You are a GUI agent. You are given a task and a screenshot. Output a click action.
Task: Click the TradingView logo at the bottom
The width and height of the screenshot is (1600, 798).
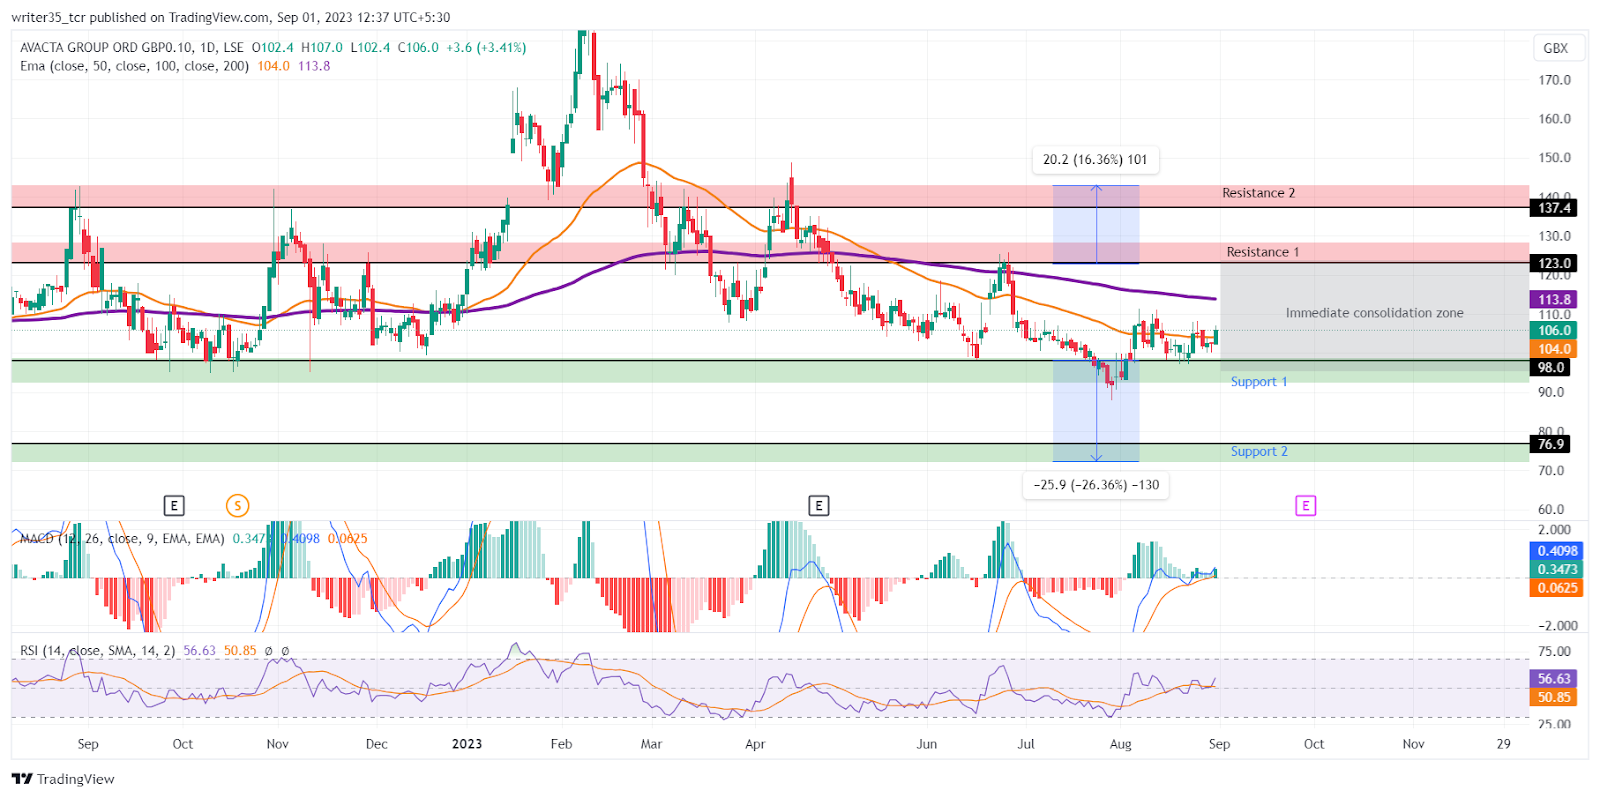63,779
